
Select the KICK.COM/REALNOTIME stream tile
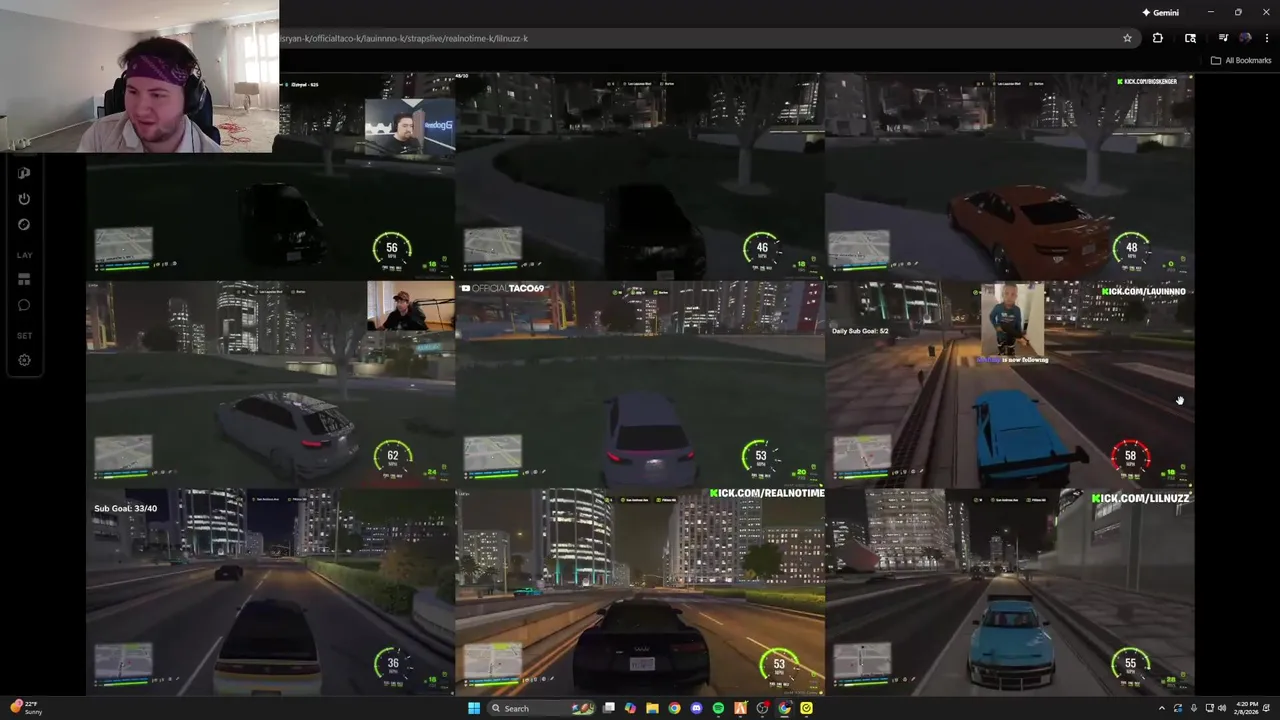pyautogui.click(x=640, y=592)
